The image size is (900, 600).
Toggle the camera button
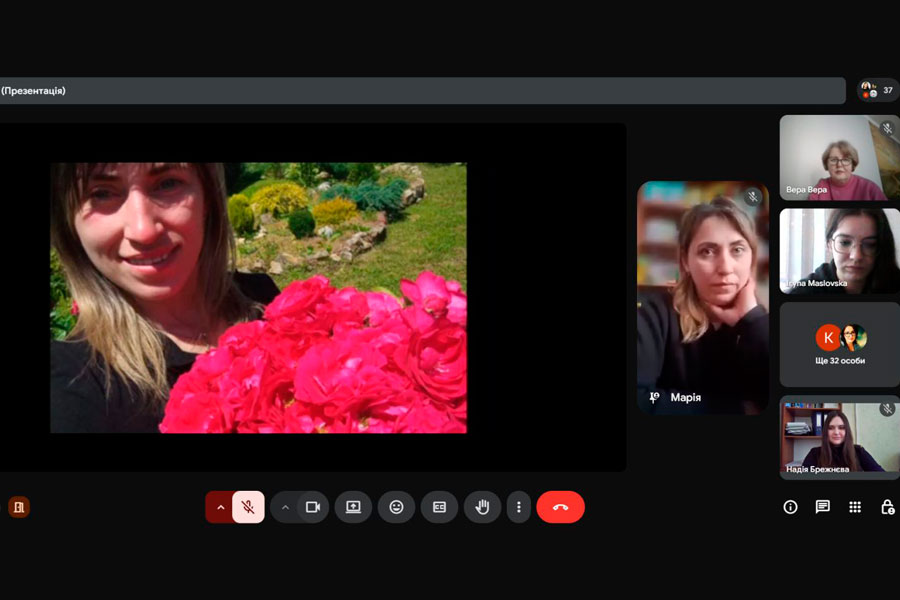(x=313, y=507)
